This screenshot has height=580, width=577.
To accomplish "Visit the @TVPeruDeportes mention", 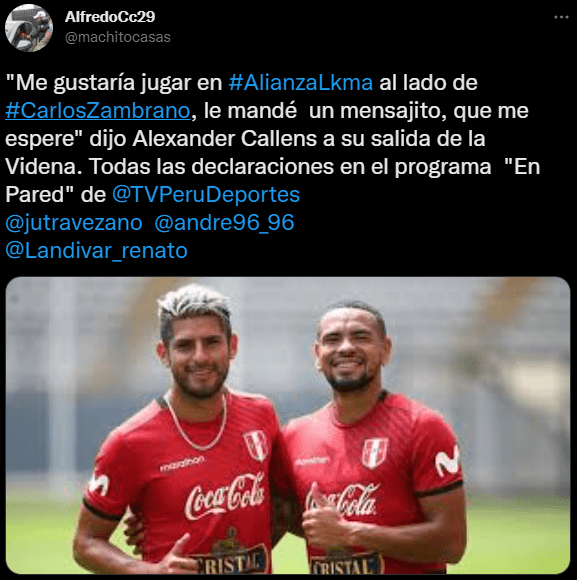I will 206,195.
